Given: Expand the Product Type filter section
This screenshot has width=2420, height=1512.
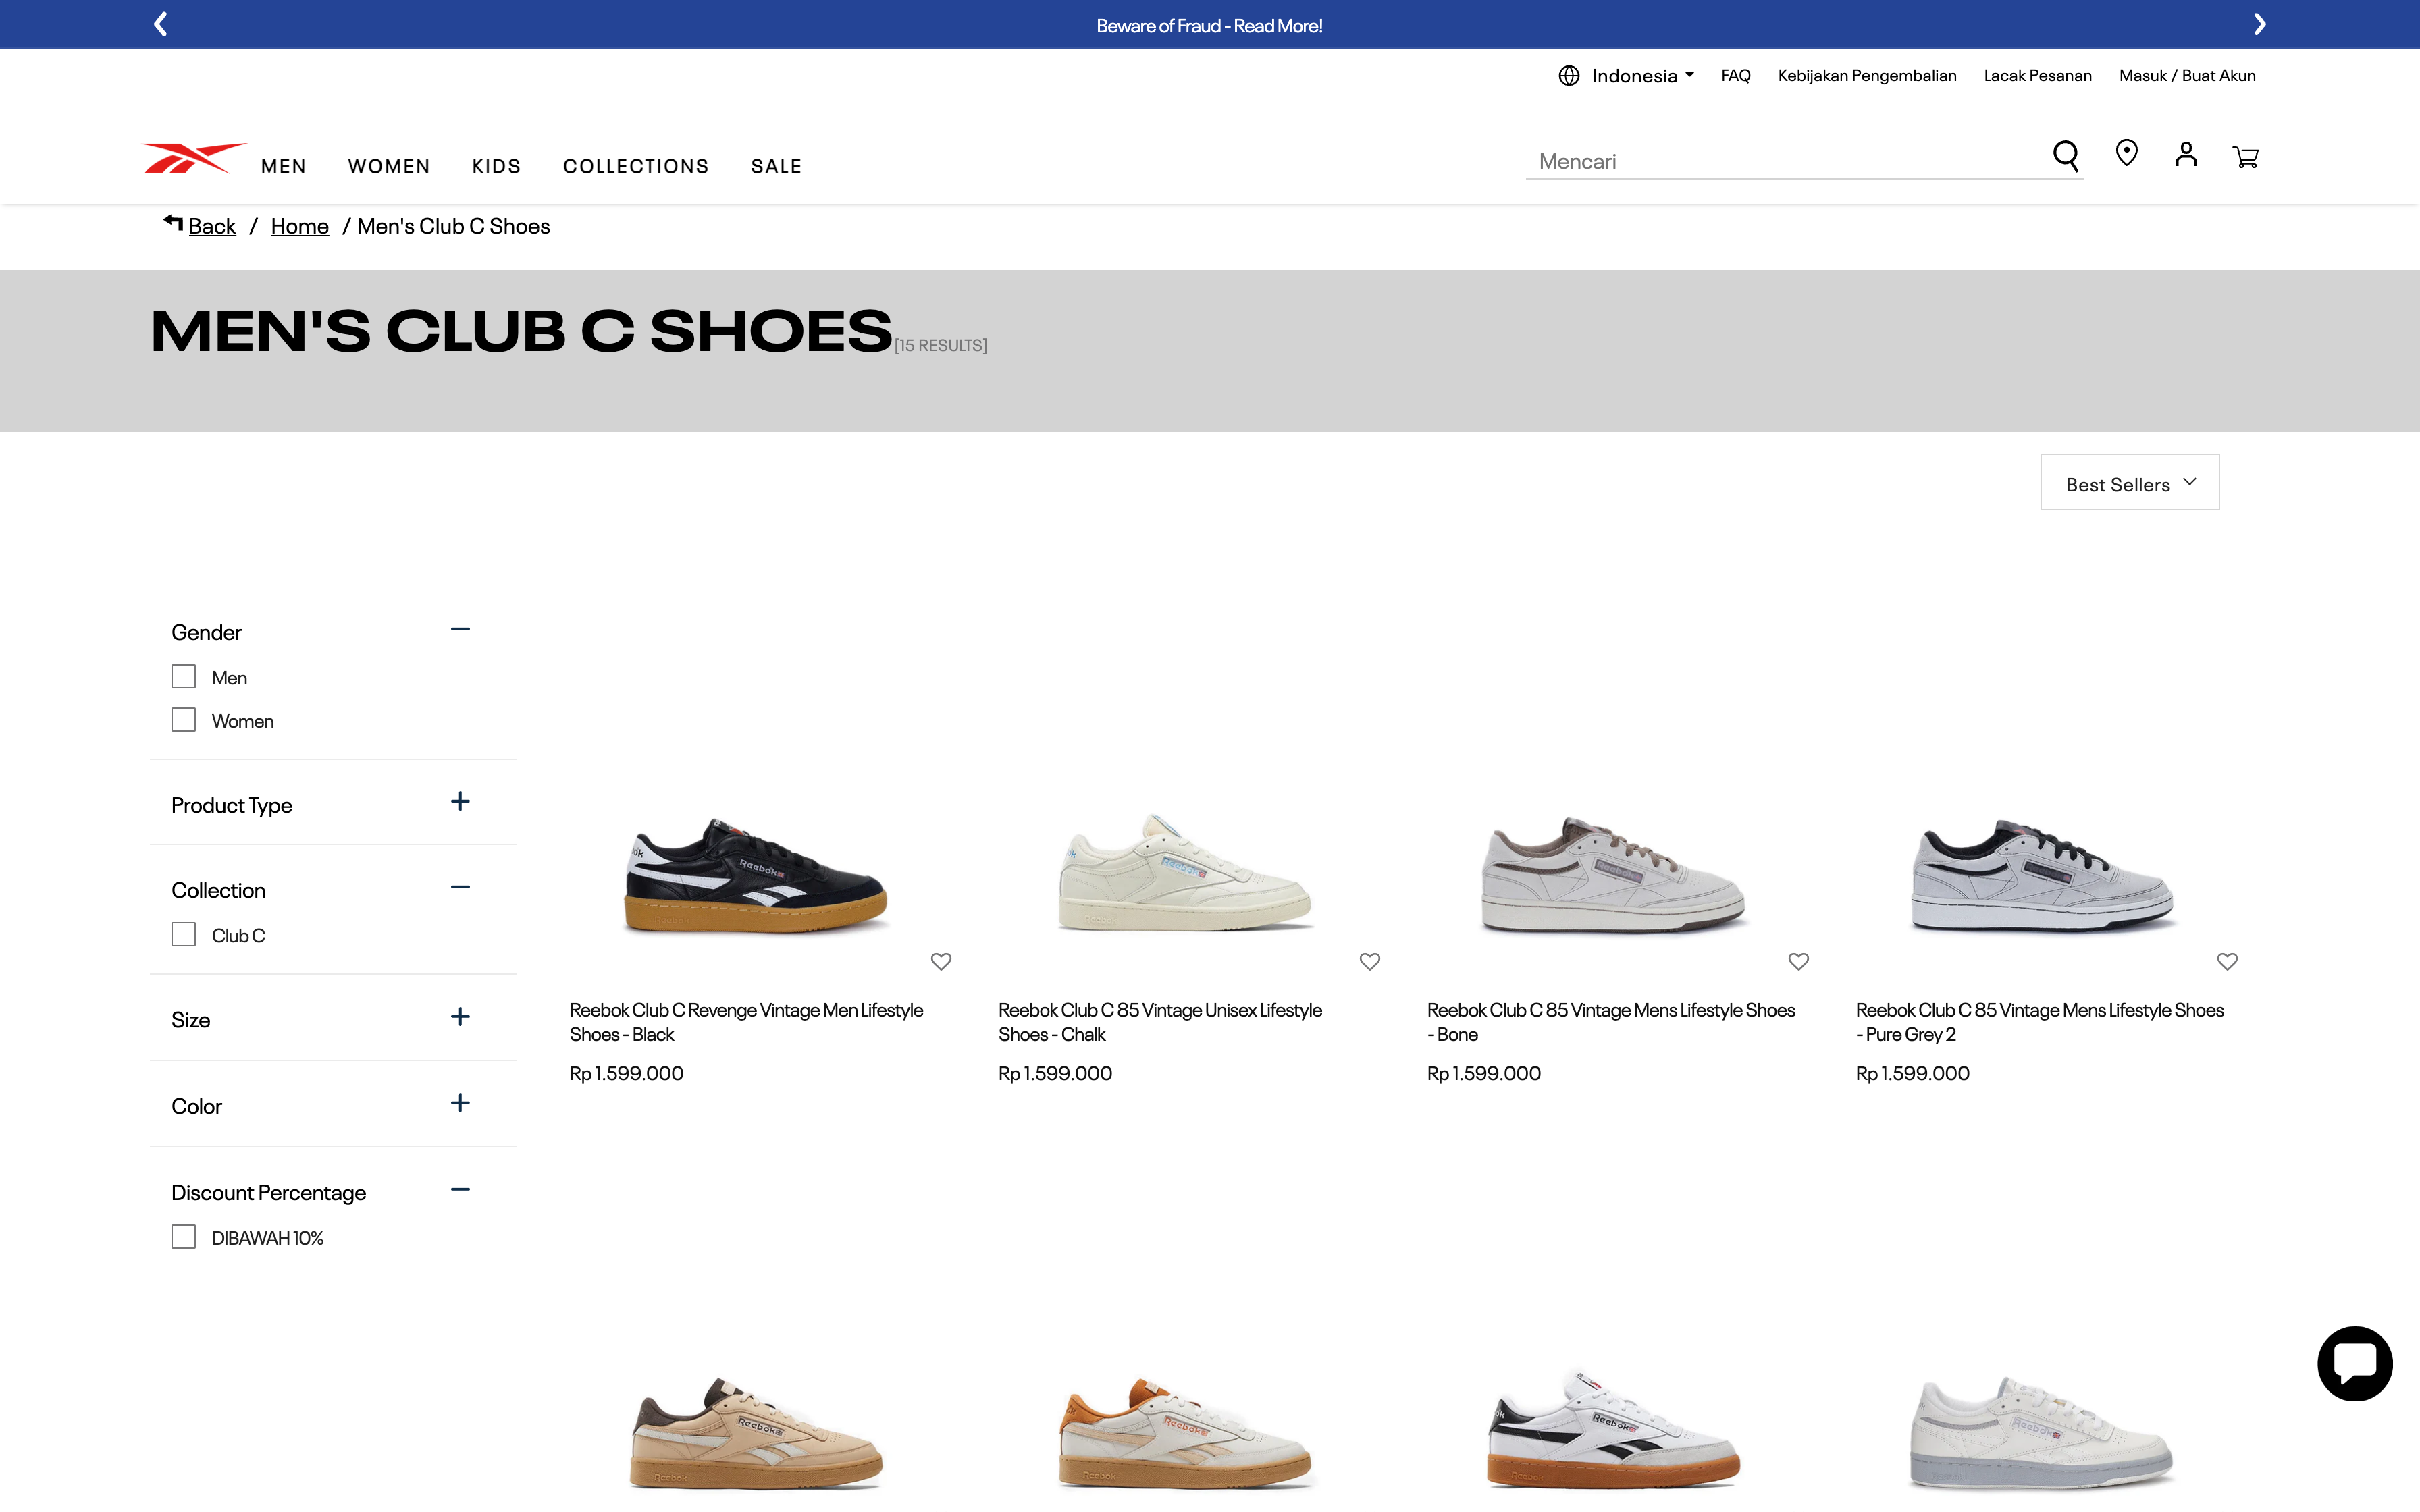Looking at the screenshot, I should (460, 801).
